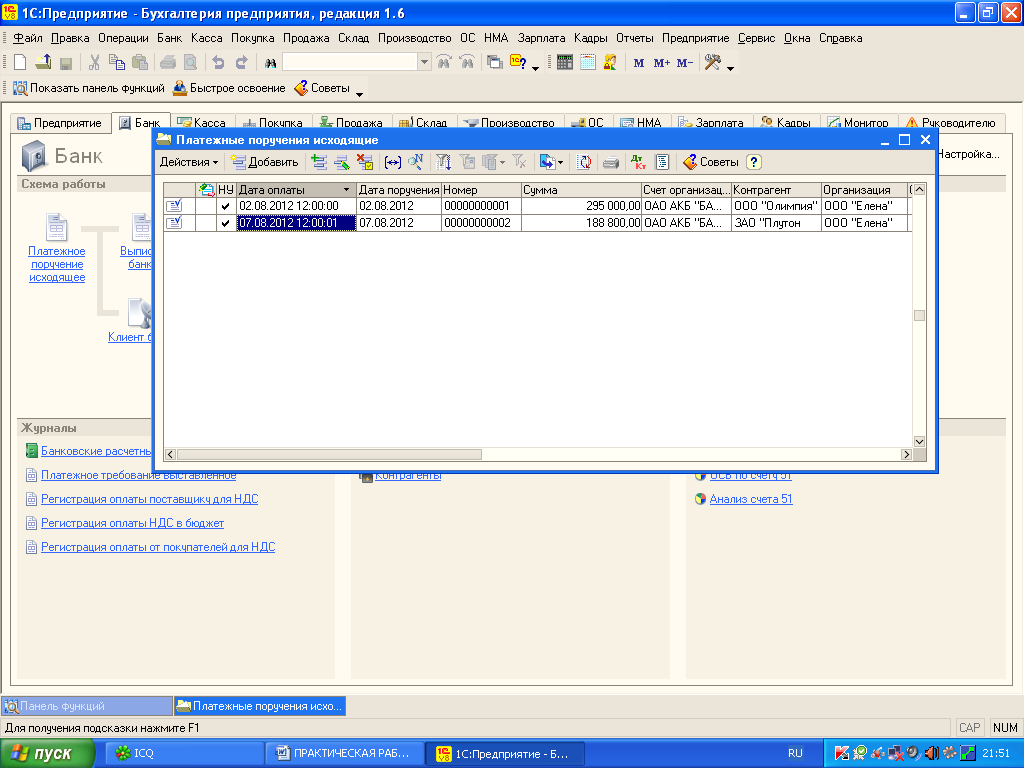Image resolution: width=1024 pixels, height=768 pixels.
Task: Click the НУ checkmark in the 02.08.2012 row
Action: coord(226,206)
